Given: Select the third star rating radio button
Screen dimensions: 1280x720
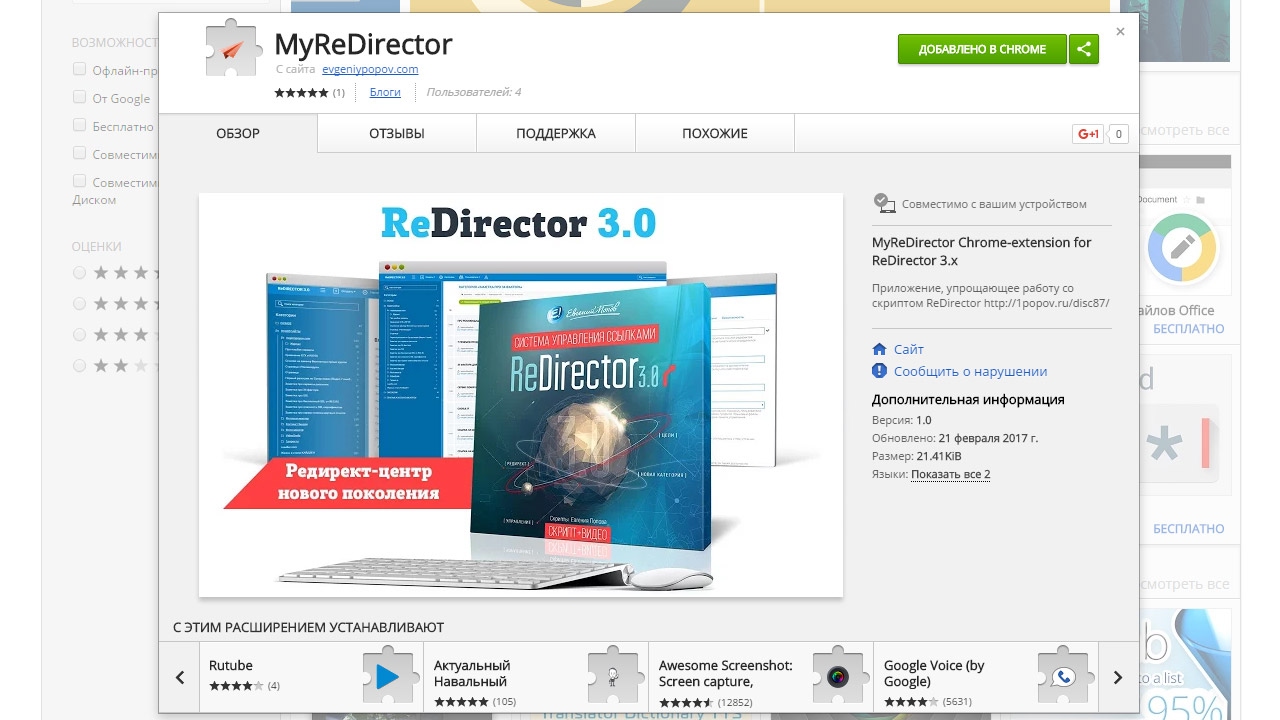Looking at the screenshot, I should coord(80,334).
